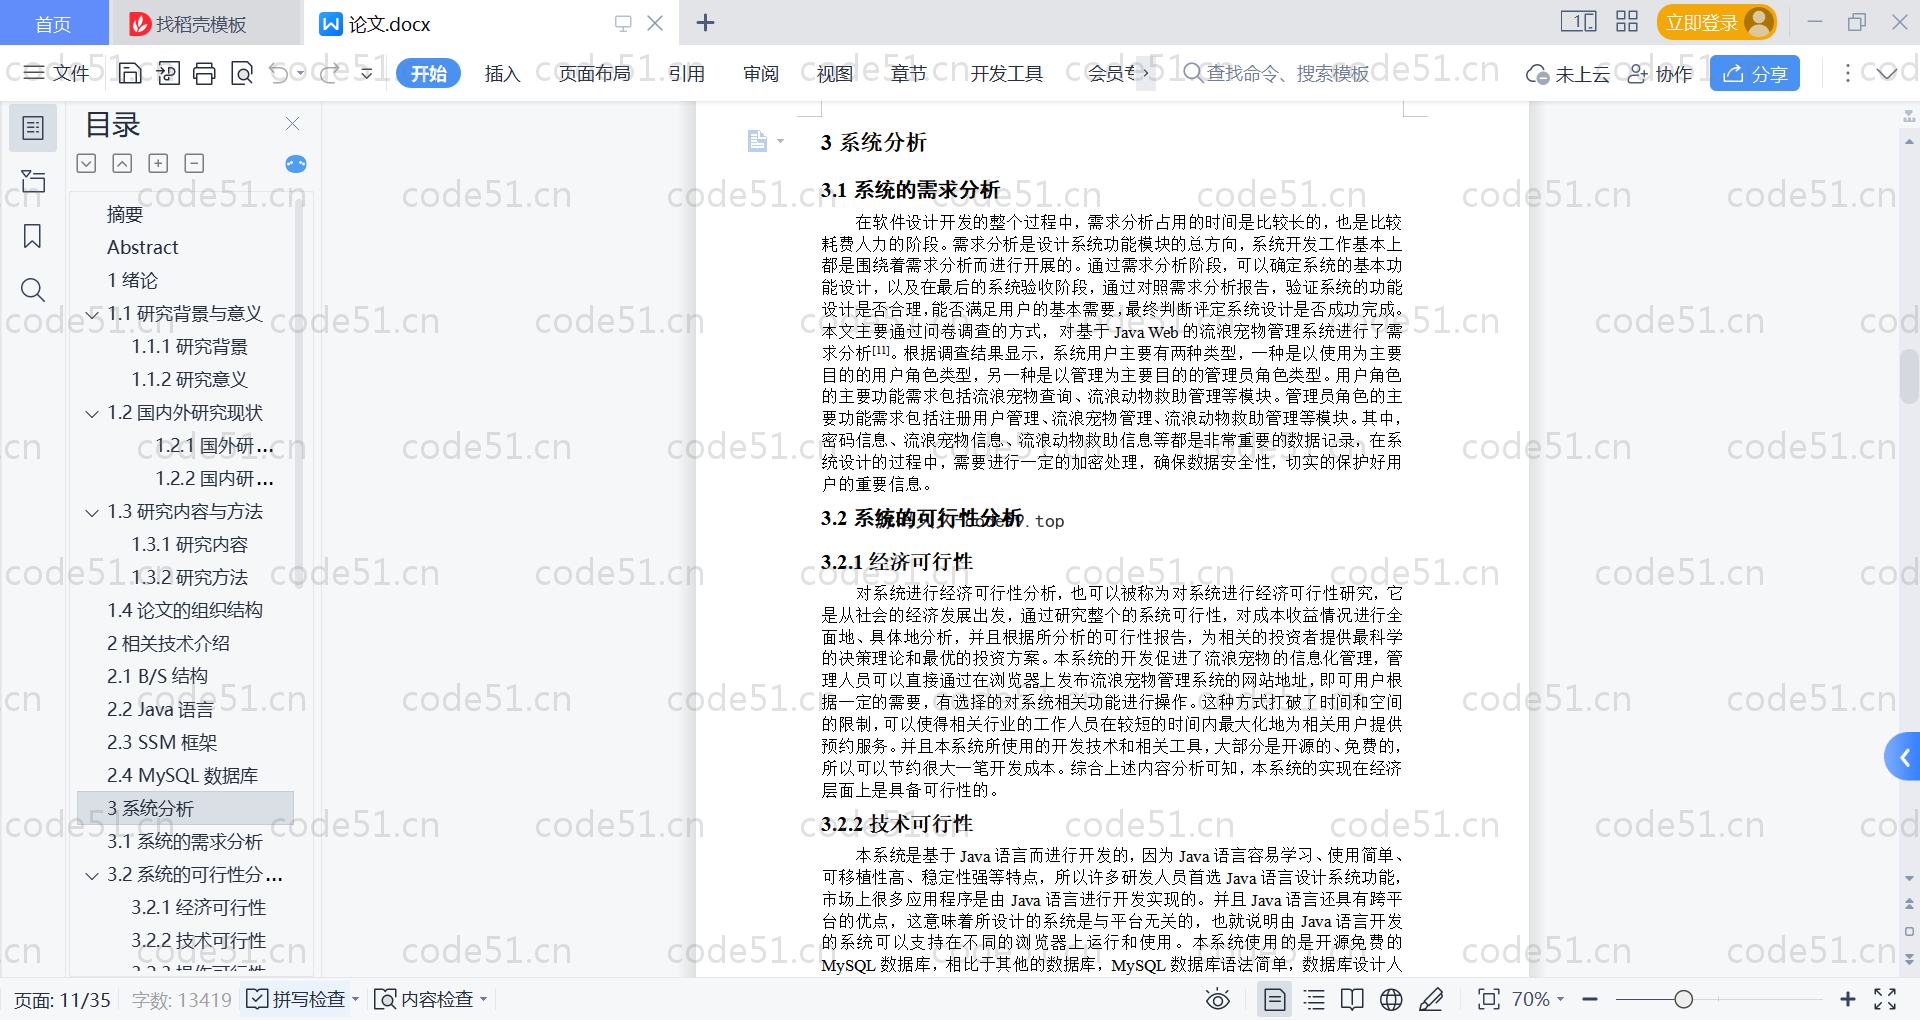Image resolution: width=1920 pixels, height=1020 pixels.
Task: Click the app grid icon in title bar
Action: [x=1626, y=22]
